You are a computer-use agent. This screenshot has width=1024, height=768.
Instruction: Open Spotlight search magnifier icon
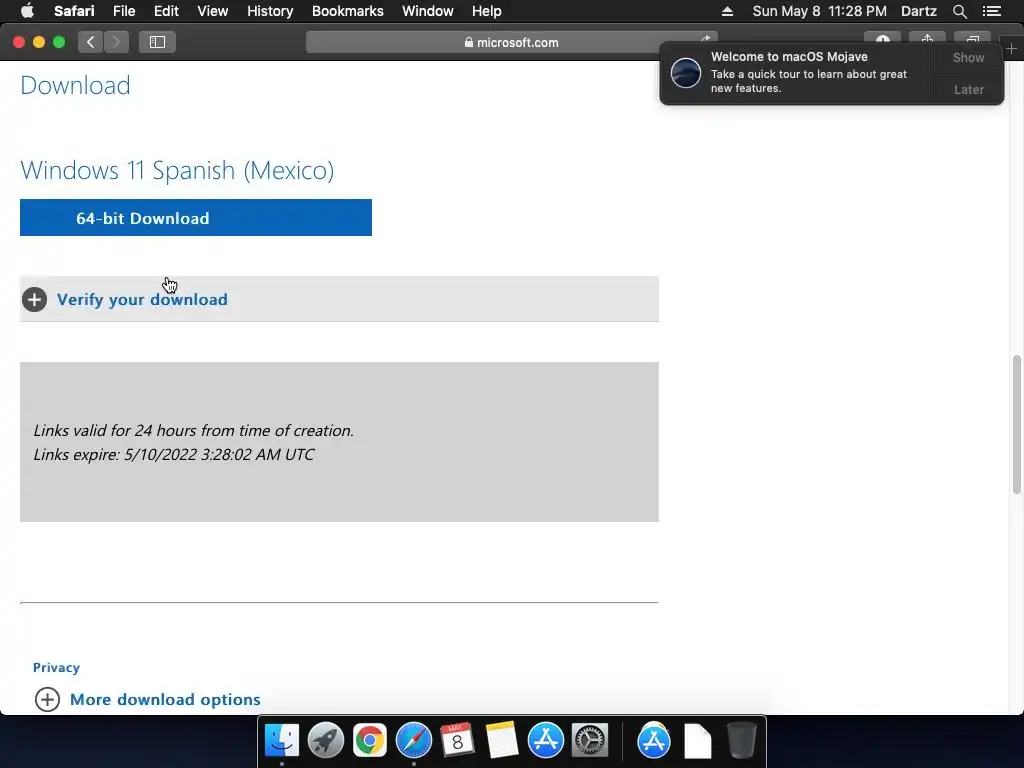coord(959,11)
